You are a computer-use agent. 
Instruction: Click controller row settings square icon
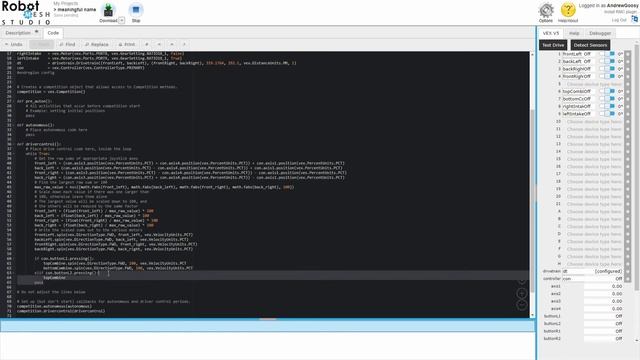point(628,279)
